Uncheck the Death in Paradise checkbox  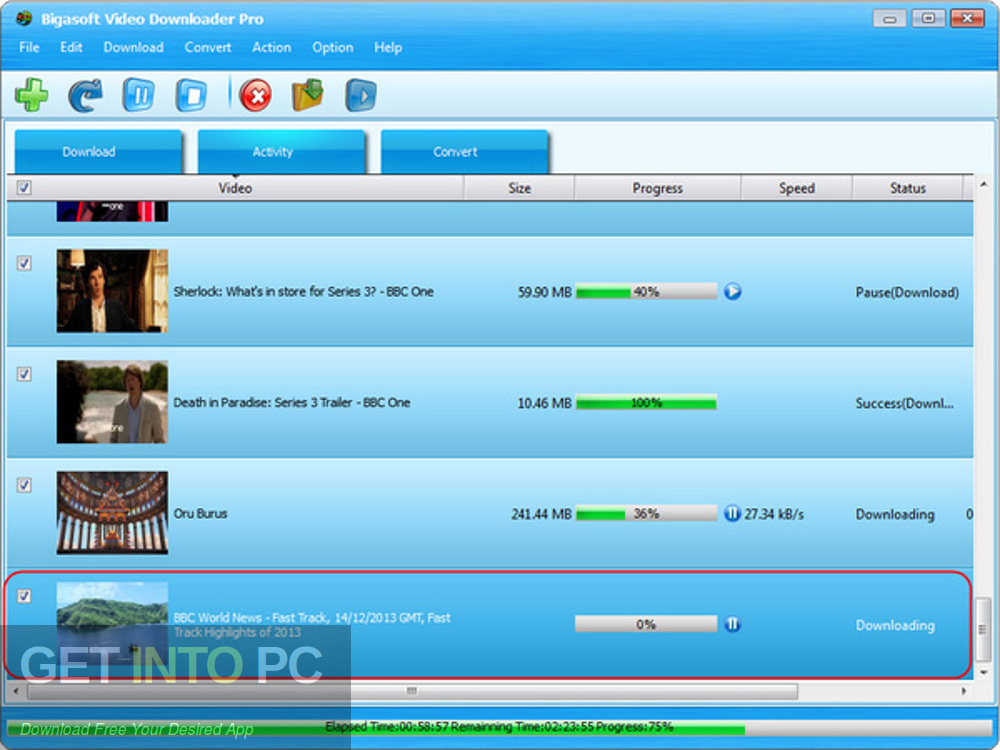pos(24,374)
